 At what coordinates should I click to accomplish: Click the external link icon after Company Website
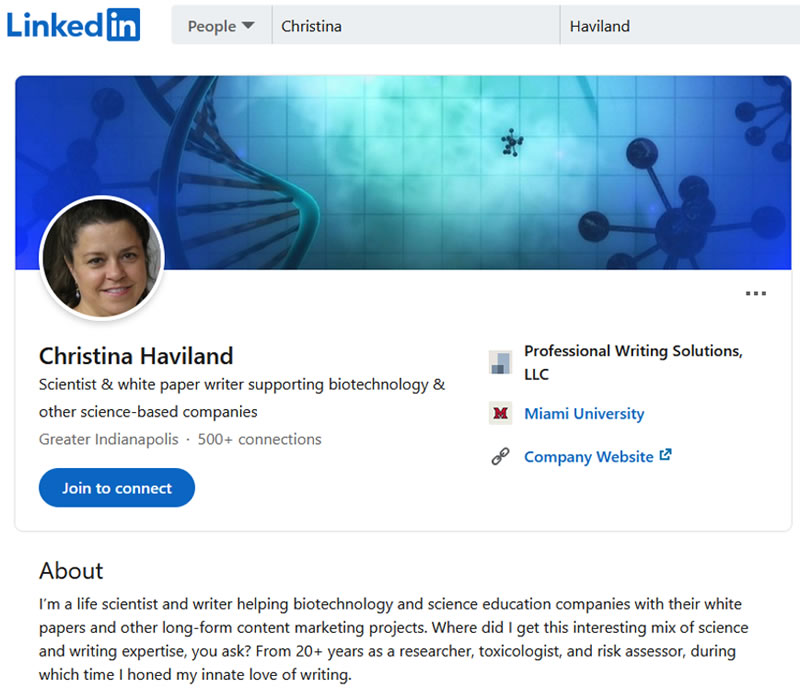pyautogui.click(x=663, y=456)
